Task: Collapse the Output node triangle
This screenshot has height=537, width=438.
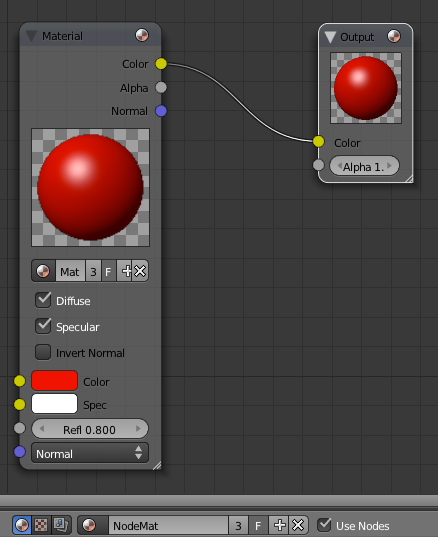Action: point(330,37)
